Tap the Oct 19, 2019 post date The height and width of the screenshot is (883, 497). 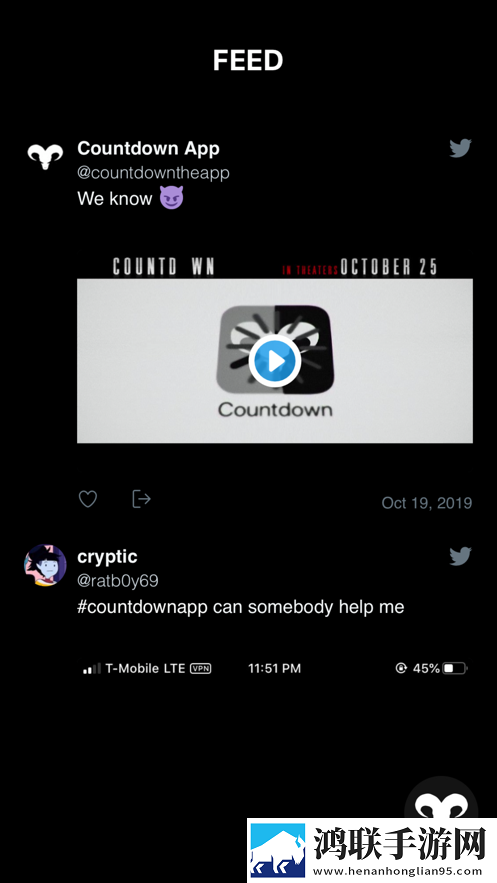click(427, 503)
